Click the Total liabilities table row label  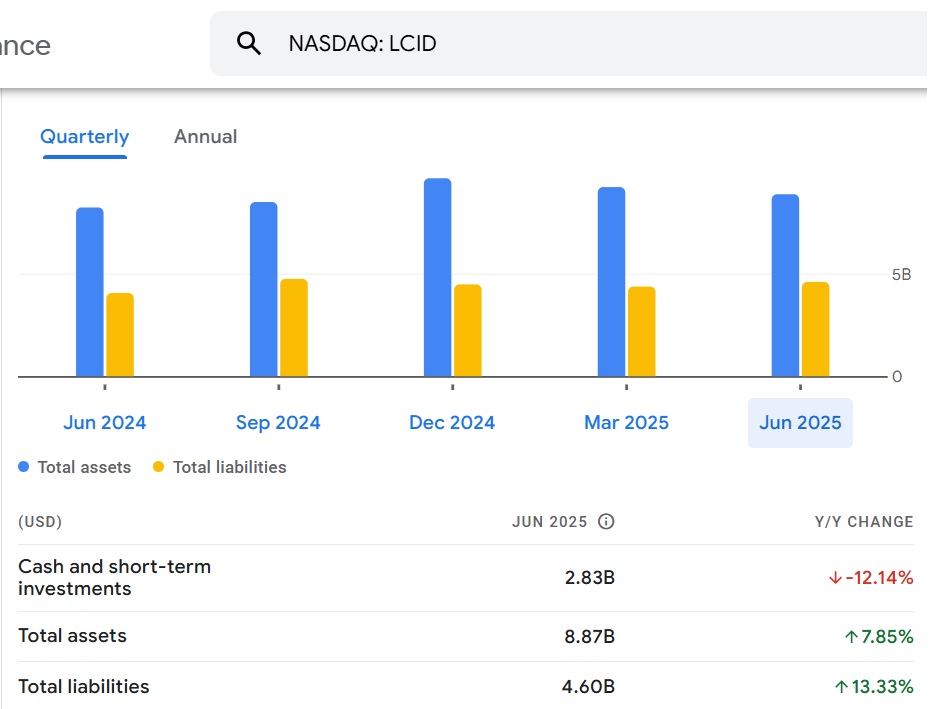pos(84,686)
